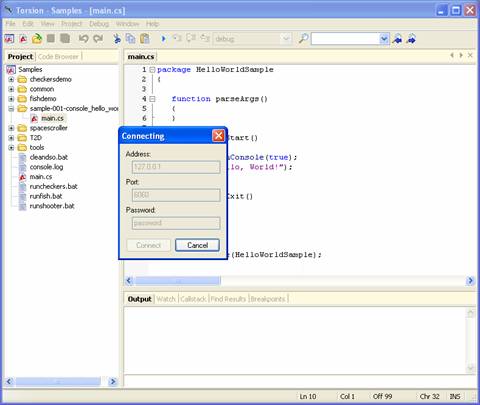Click the Paste clipboard icon
The height and width of the screenshot is (405, 480).
pos(145,39)
